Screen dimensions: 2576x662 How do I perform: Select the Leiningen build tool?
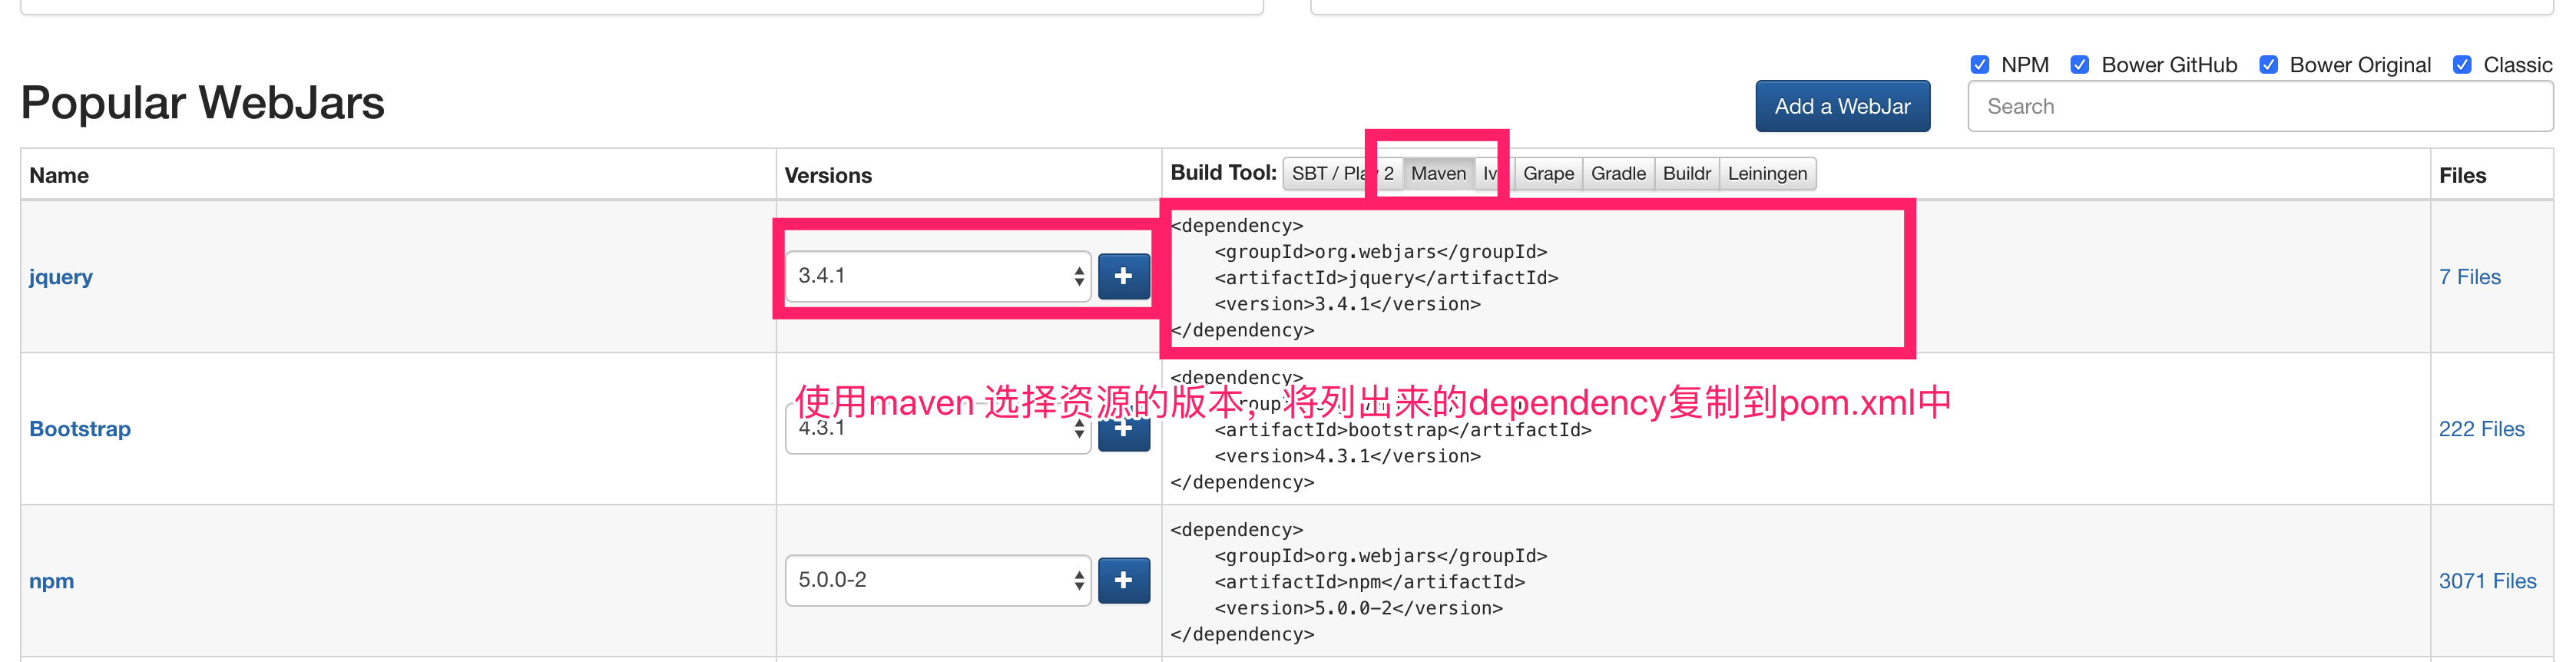point(1767,174)
